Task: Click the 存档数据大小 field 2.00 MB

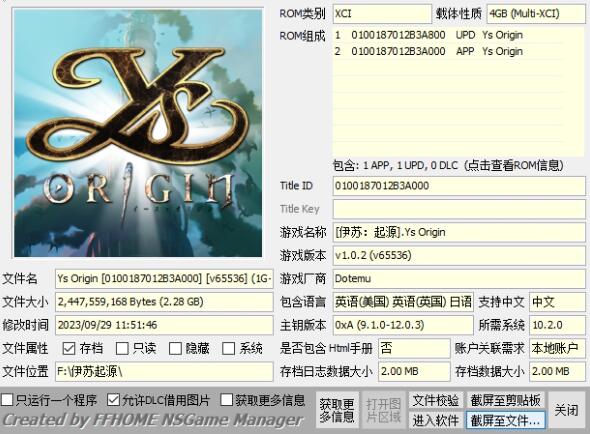Action: 557,372
